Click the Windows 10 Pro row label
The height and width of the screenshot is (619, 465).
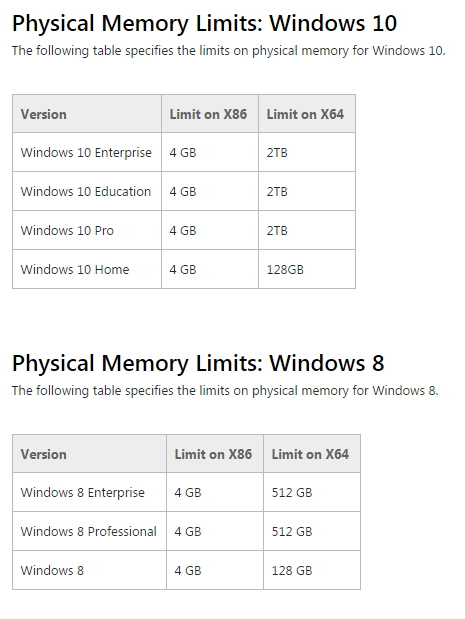(67, 231)
